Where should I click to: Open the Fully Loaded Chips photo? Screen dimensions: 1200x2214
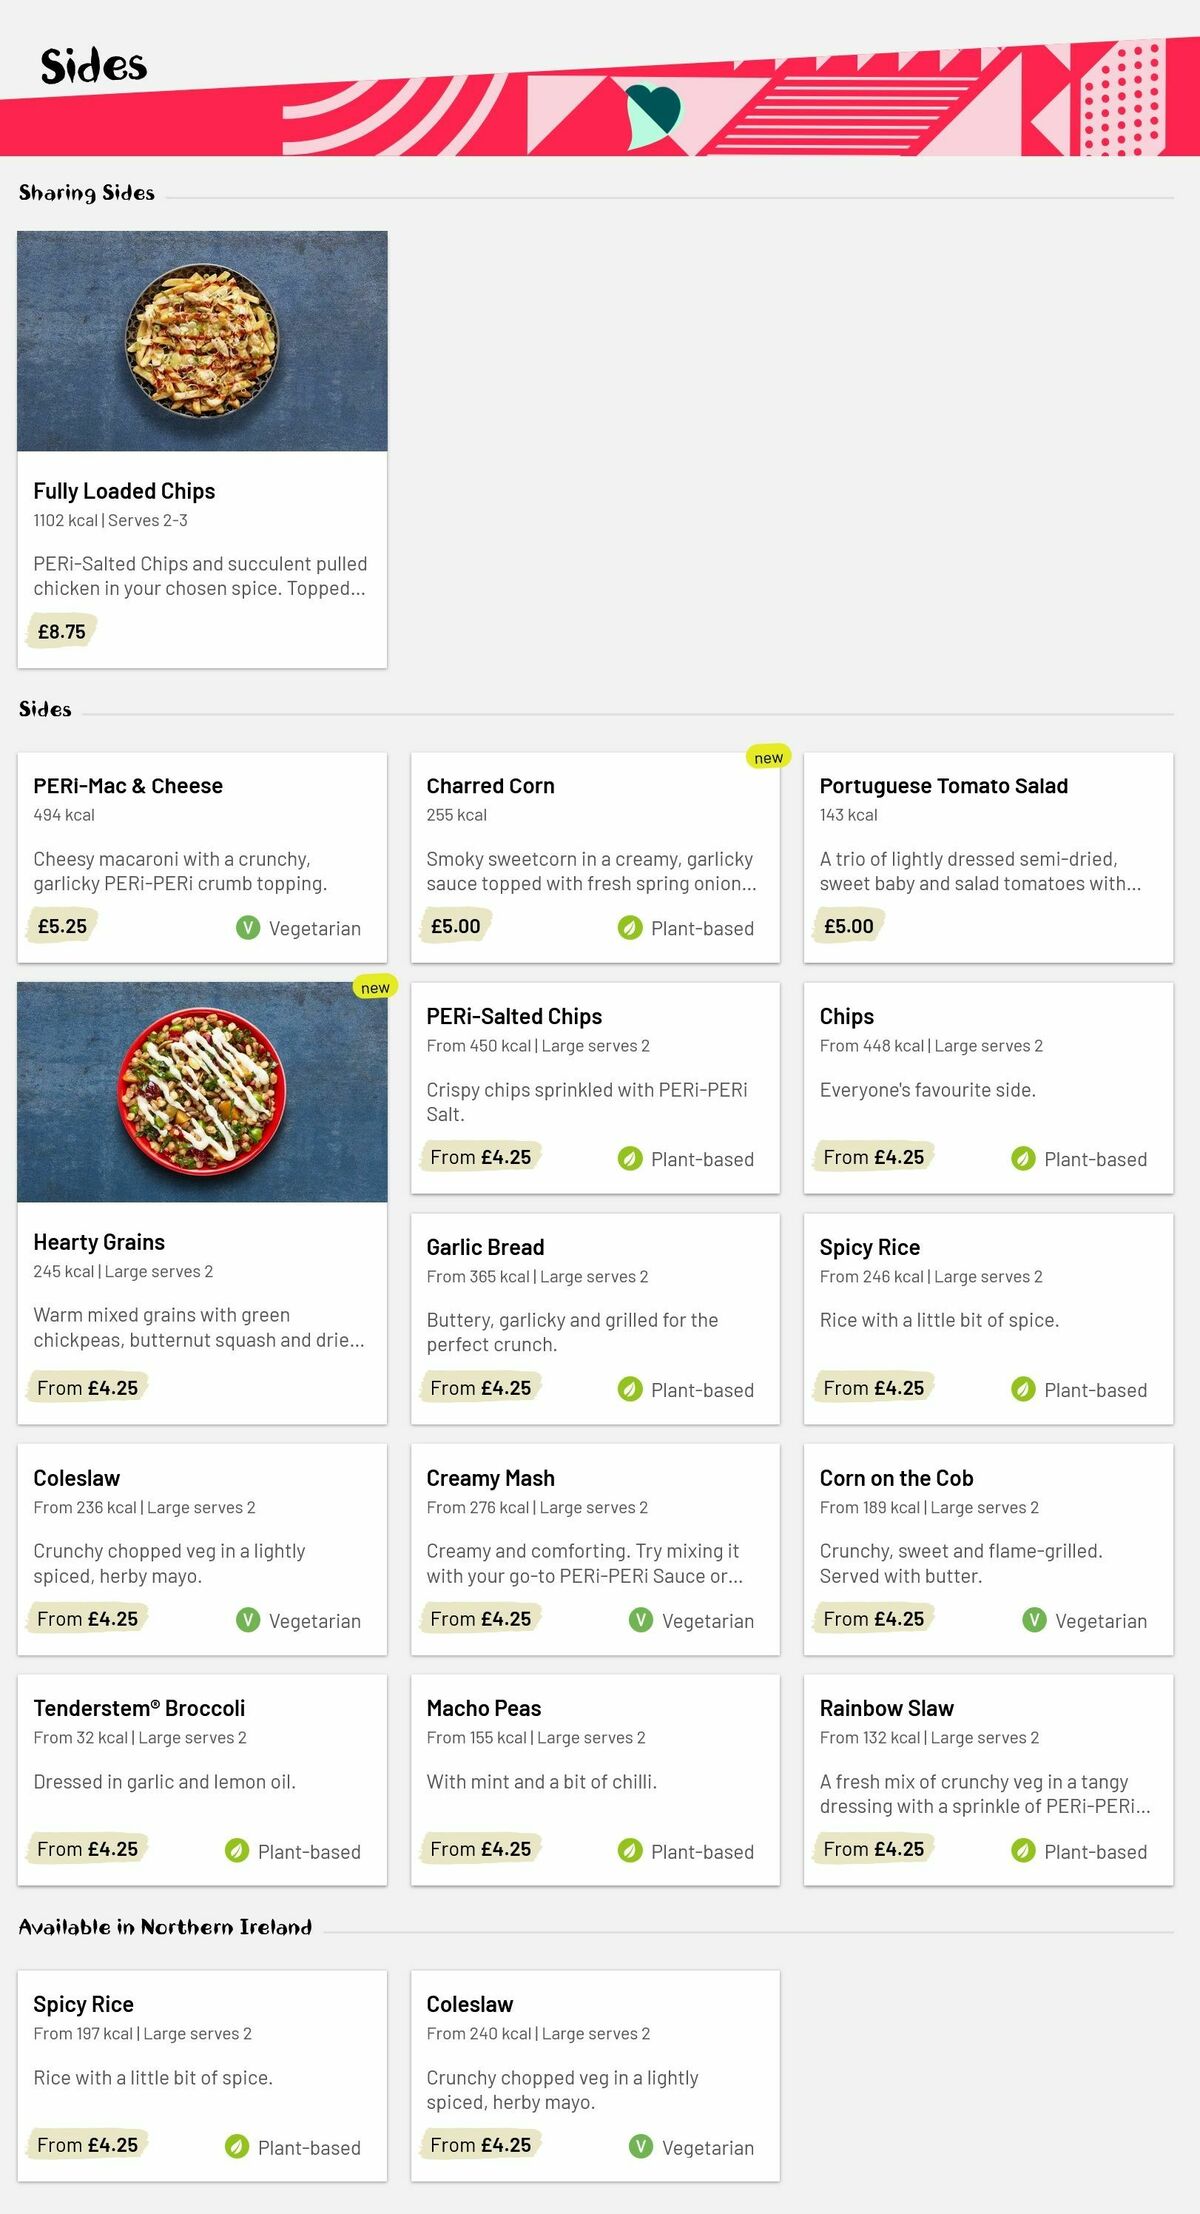tap(202, 341)
